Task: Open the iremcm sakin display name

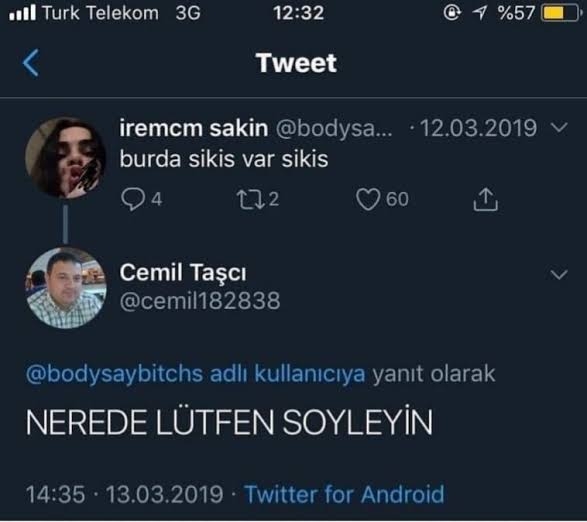Action: [x=194, y=128]
